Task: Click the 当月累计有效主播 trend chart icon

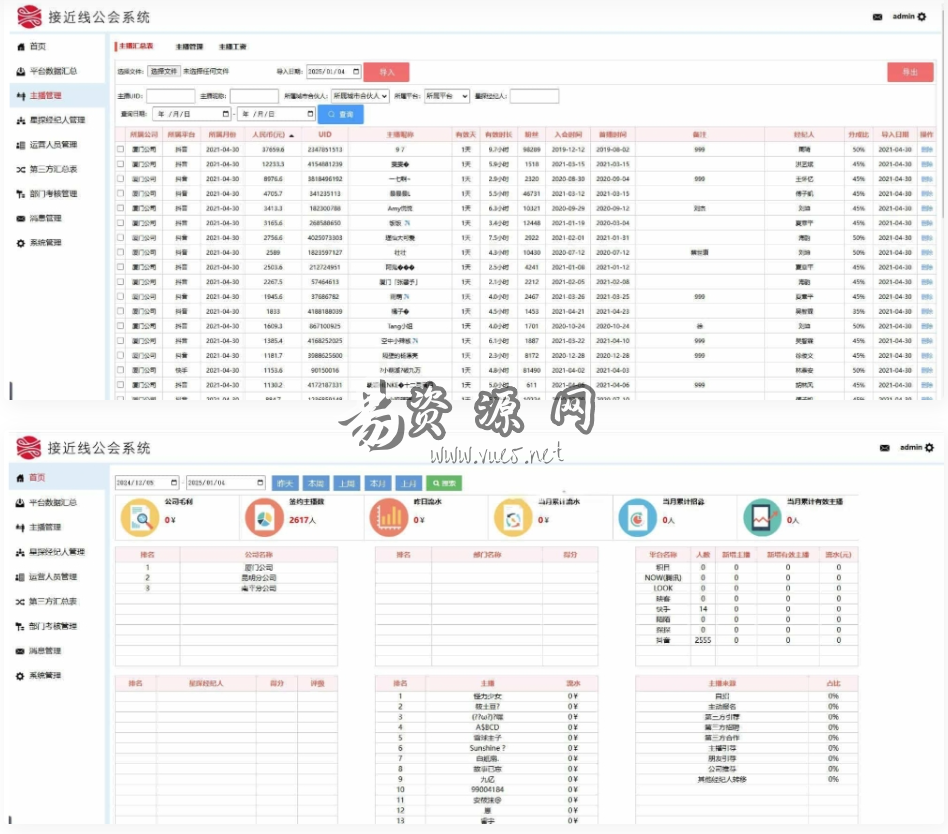Action: click(762, 518)
